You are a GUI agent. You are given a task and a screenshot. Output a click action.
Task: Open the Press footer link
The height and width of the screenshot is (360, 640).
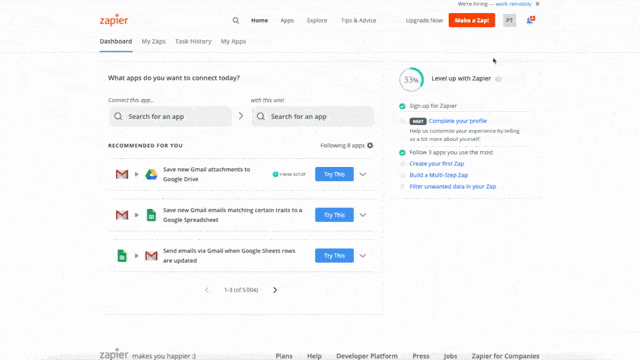coord(421,356)
